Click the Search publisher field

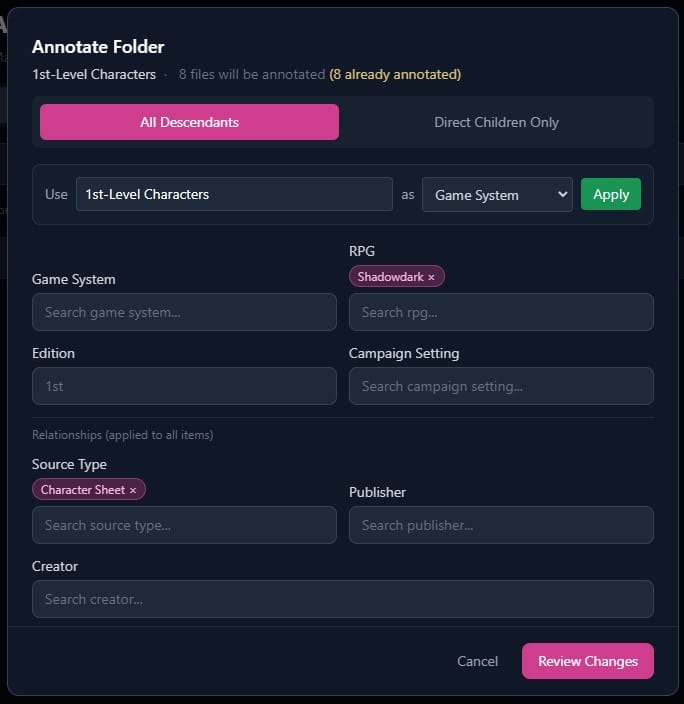[501, 525]
